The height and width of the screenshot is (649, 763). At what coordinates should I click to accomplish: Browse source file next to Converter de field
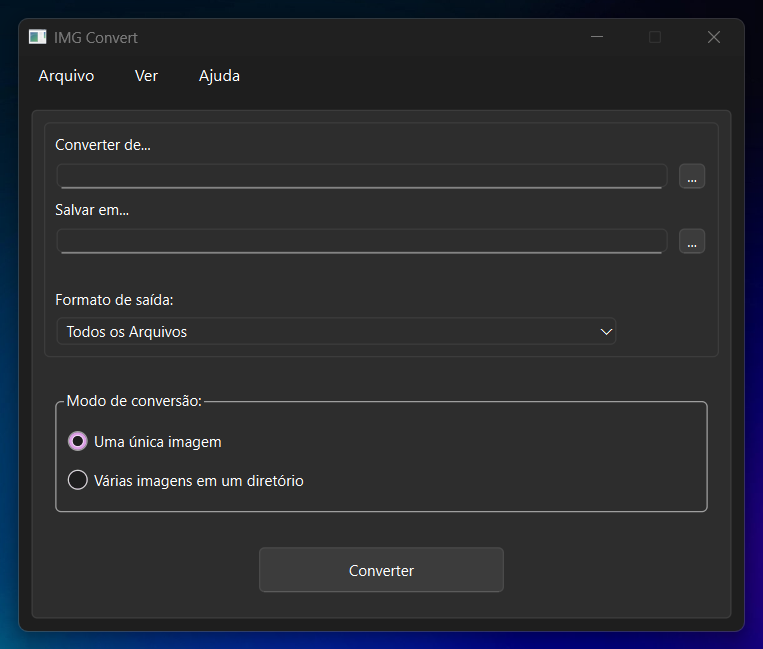click(692, 176)
